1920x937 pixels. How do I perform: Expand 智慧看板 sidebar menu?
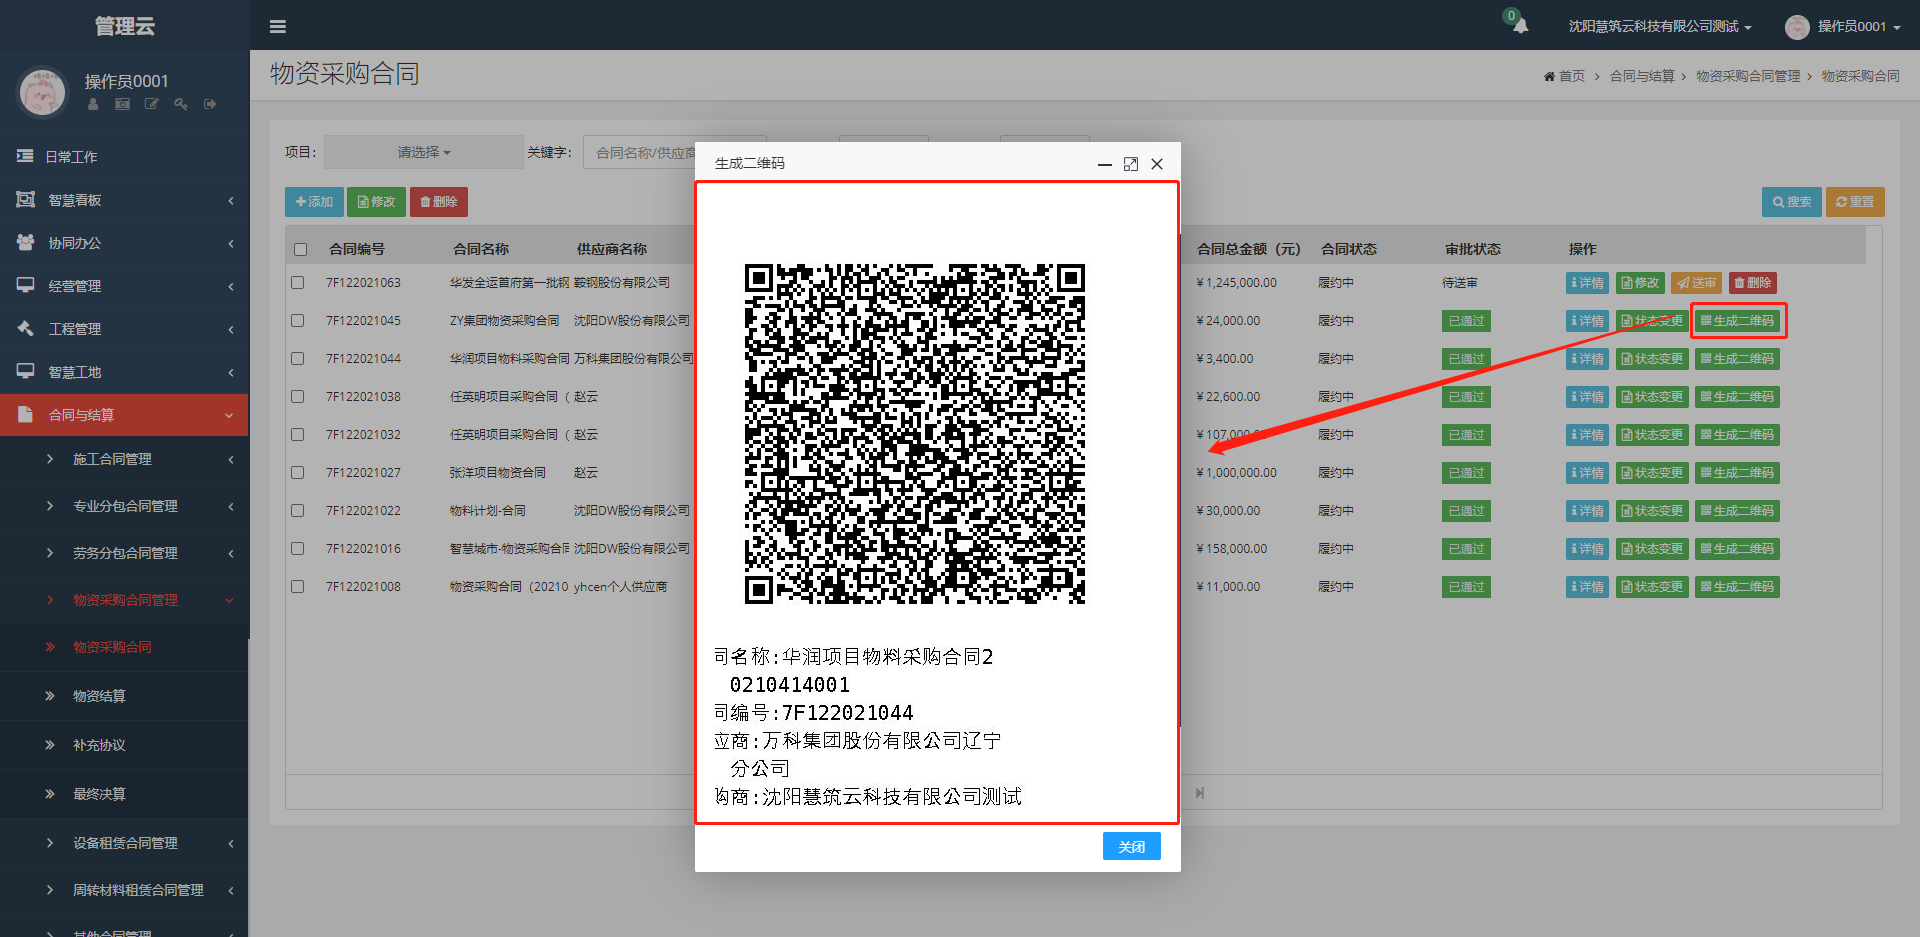[x=124, y=200]
